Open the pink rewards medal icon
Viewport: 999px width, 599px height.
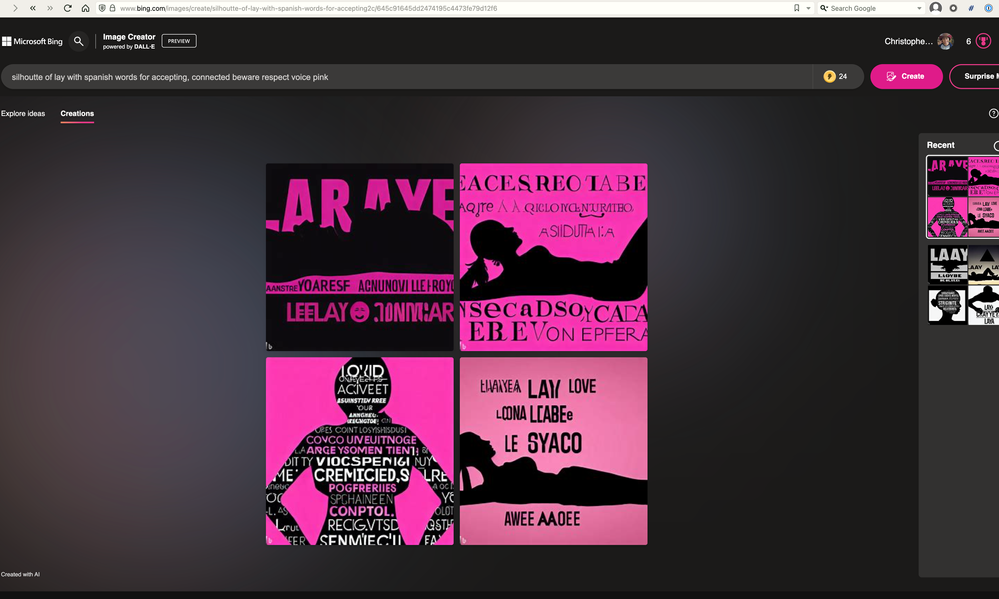[x=984, y=41]
